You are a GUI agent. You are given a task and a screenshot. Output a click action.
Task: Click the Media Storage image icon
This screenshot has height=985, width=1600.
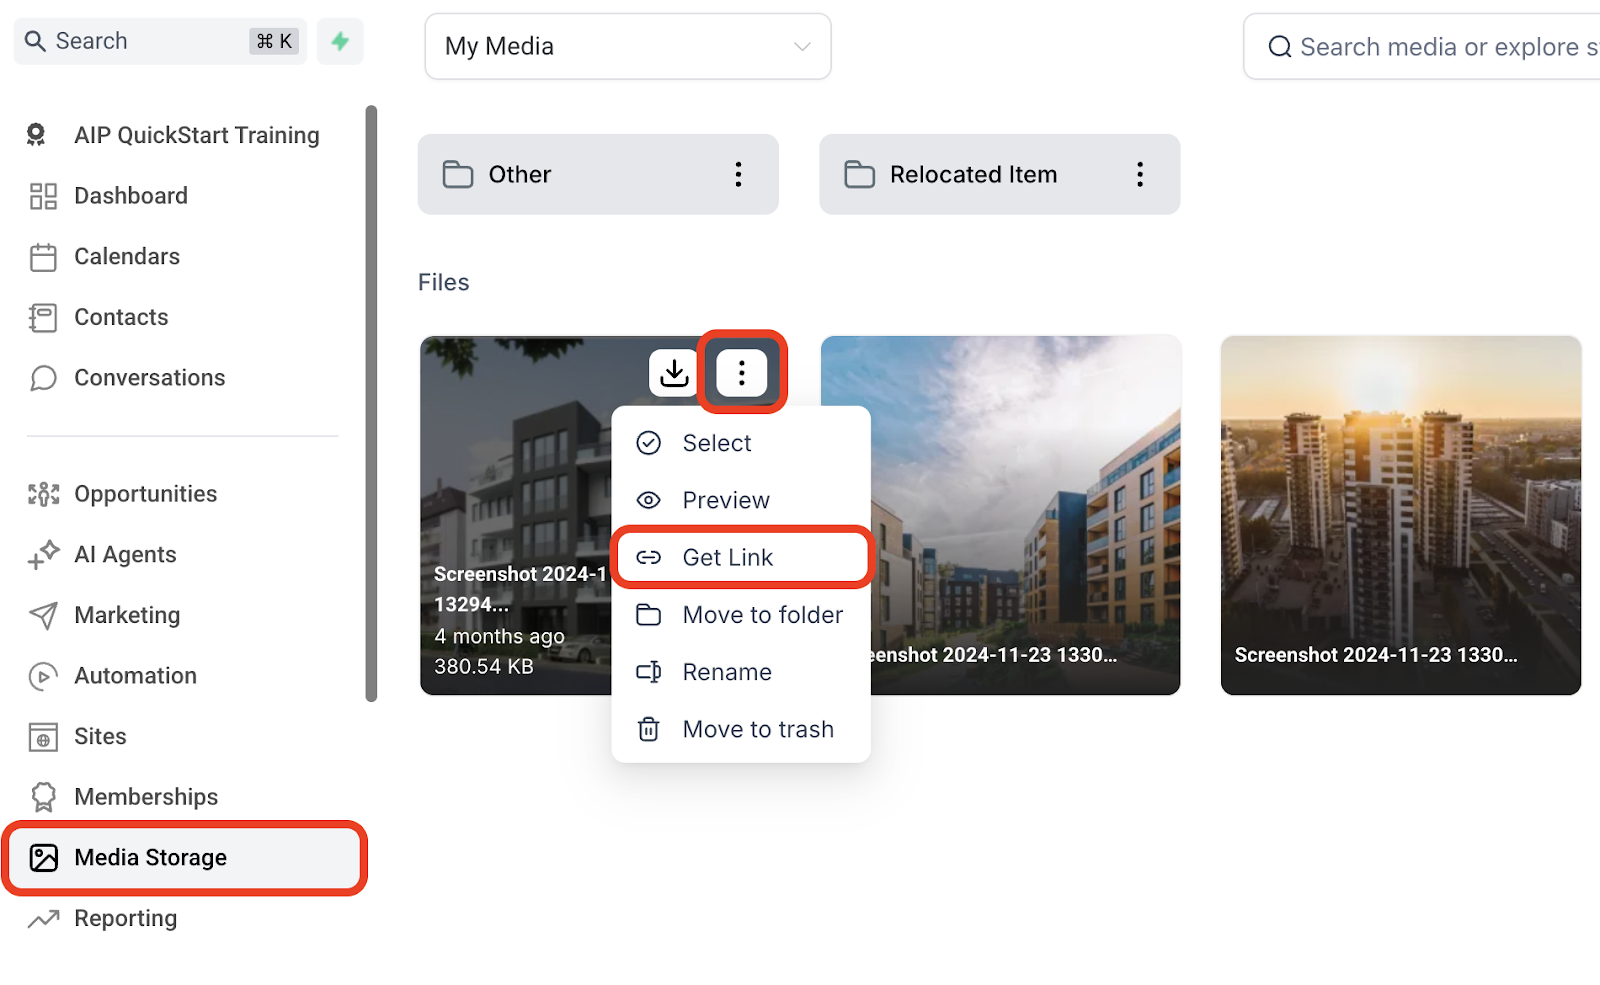click(x=43, y=858)
